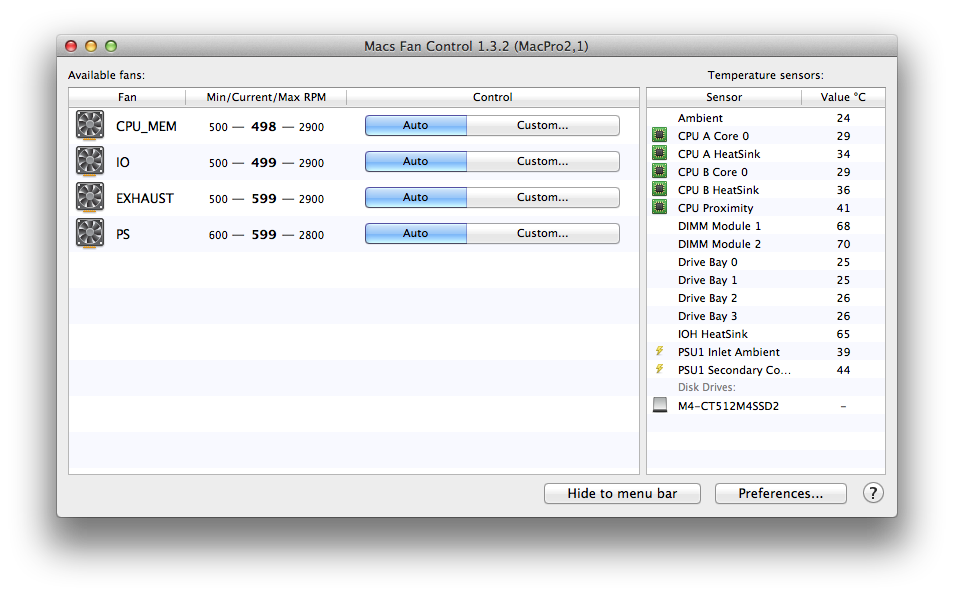The width and height of the screenshot is (954, 596).
Task: Select the CPU B HeatSink sensor label
Action: (x=719, y=190)
